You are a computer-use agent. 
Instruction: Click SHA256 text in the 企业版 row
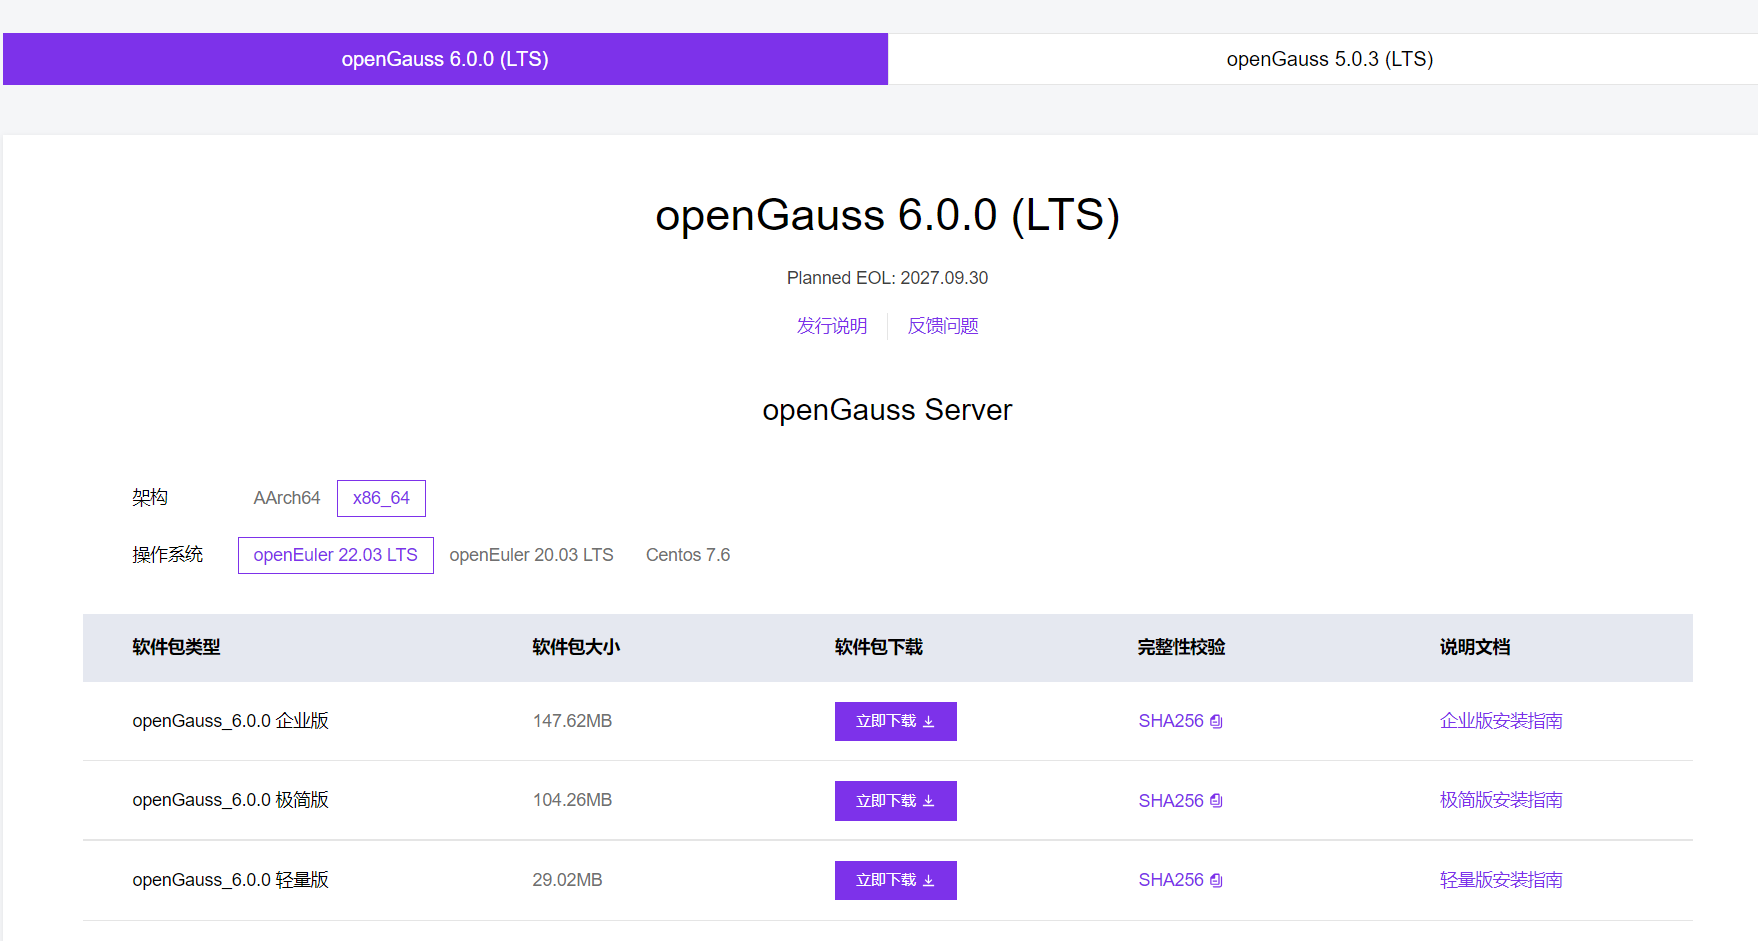pos(1171,721)
